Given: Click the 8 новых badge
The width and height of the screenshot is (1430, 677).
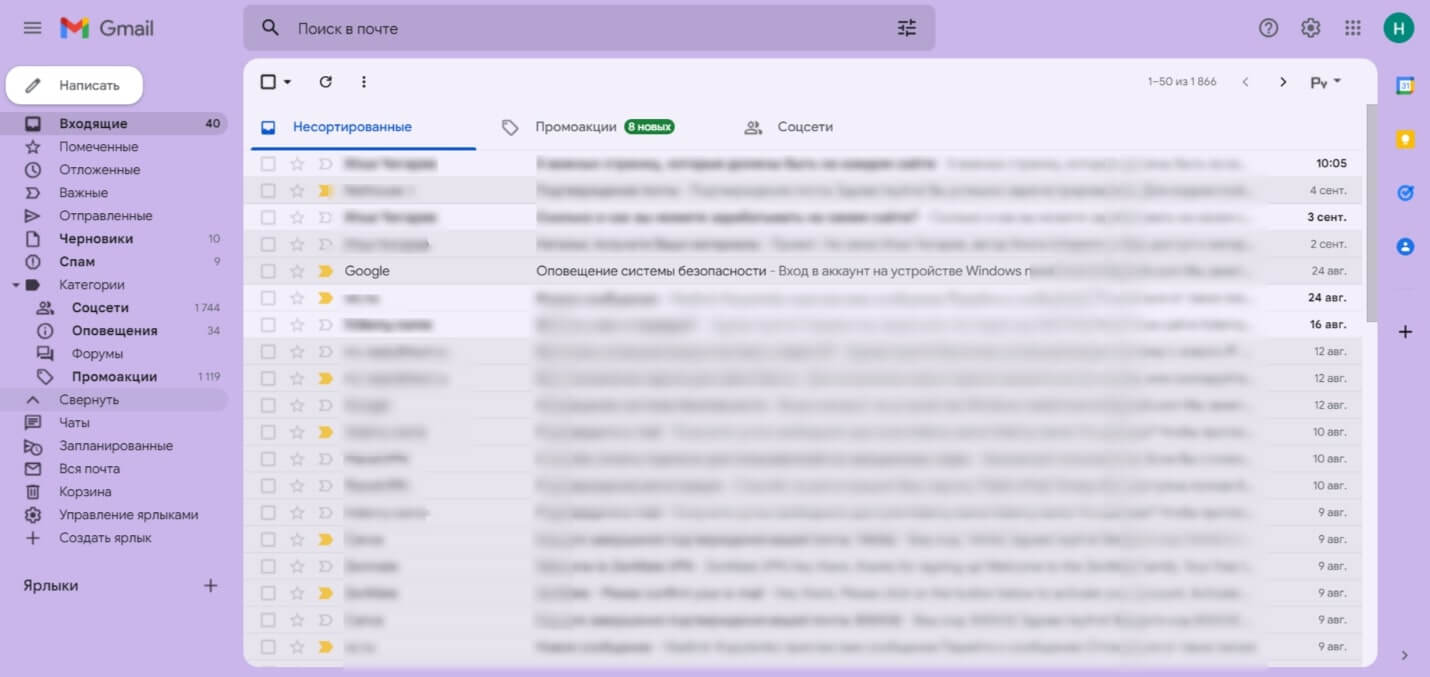Looking at the screenshot, I should pyautogui.click(x=649, y=127).
